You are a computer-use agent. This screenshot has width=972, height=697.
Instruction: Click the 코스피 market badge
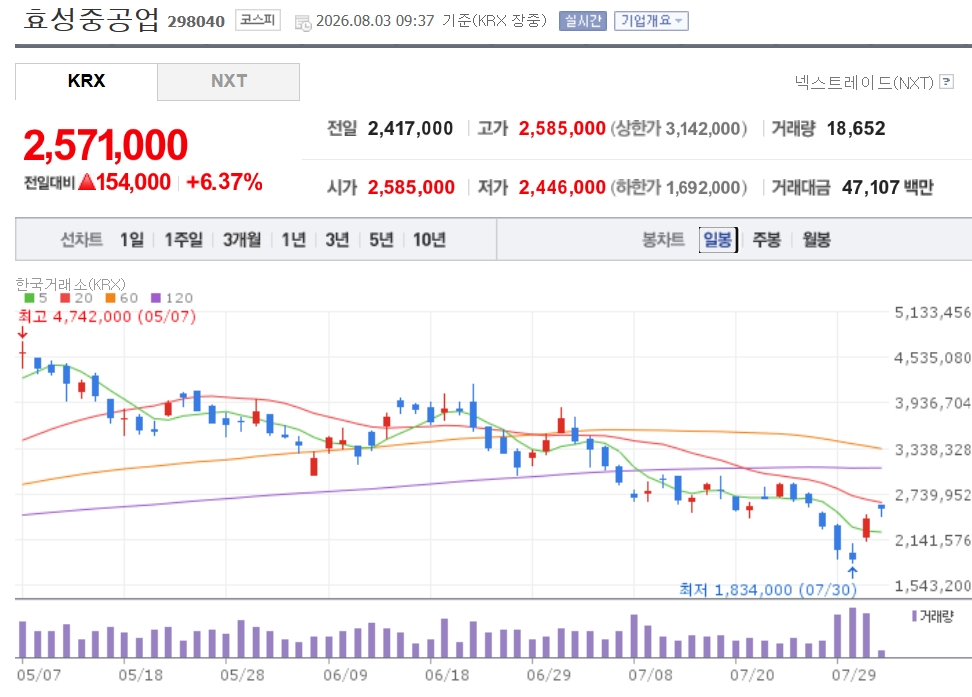(258, 20)
